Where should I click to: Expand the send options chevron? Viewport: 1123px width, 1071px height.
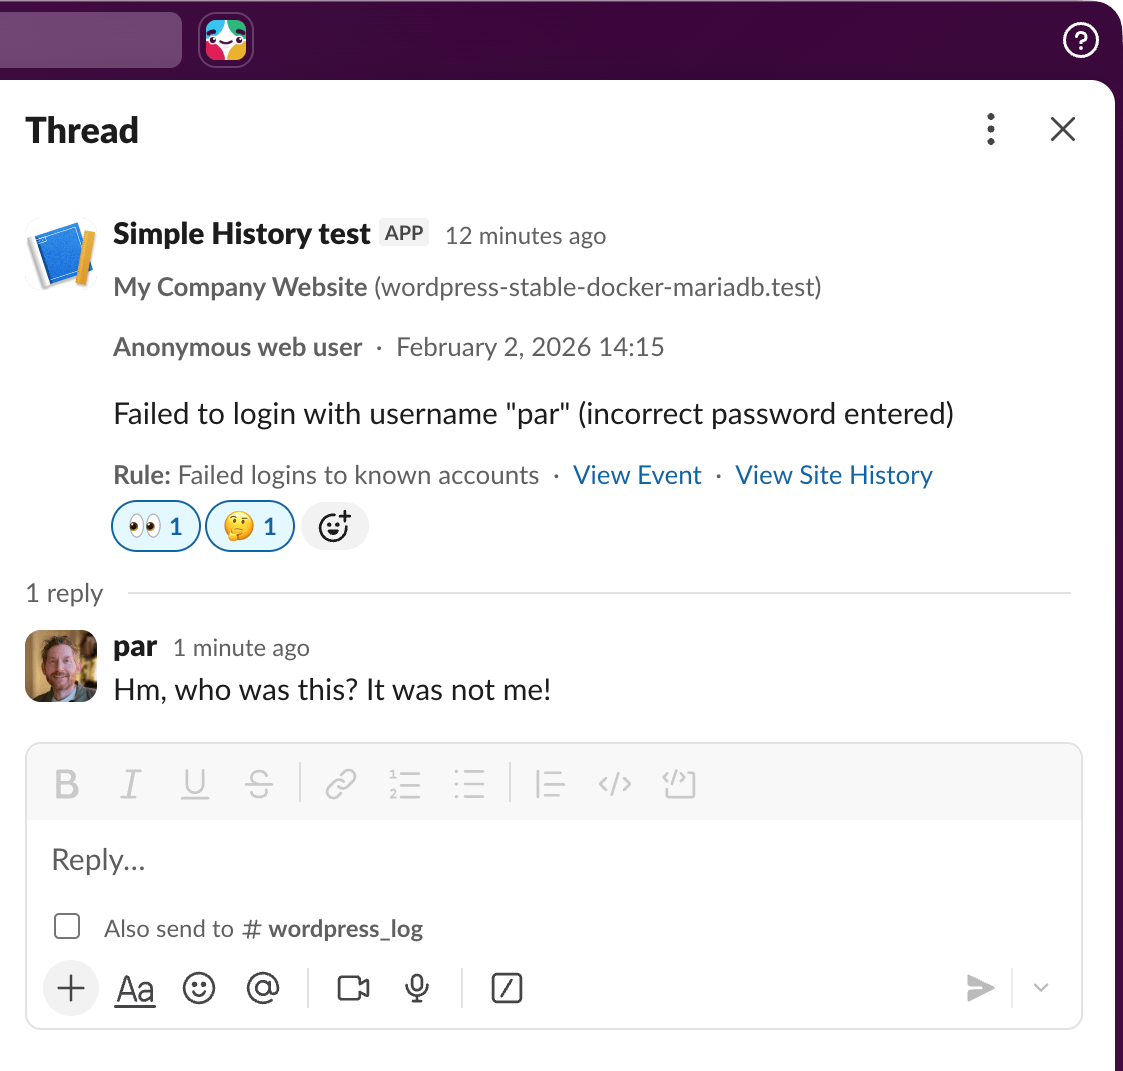click(1040, 988)
